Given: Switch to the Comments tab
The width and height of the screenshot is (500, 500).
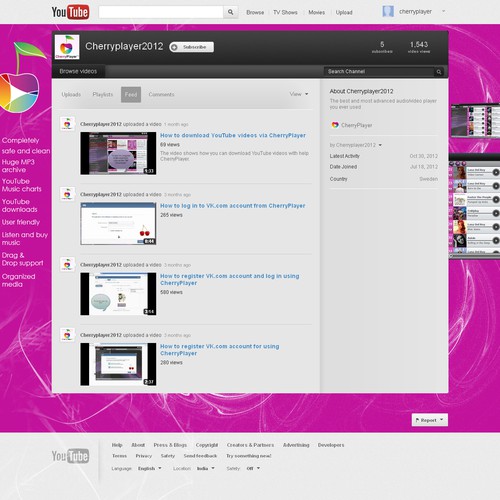Looking at the screenshot, I should 161,95.
